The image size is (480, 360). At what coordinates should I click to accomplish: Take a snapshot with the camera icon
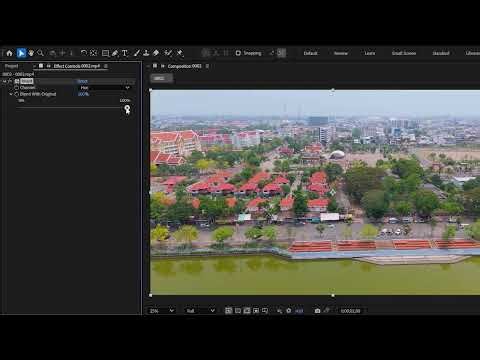pos(317,311)
